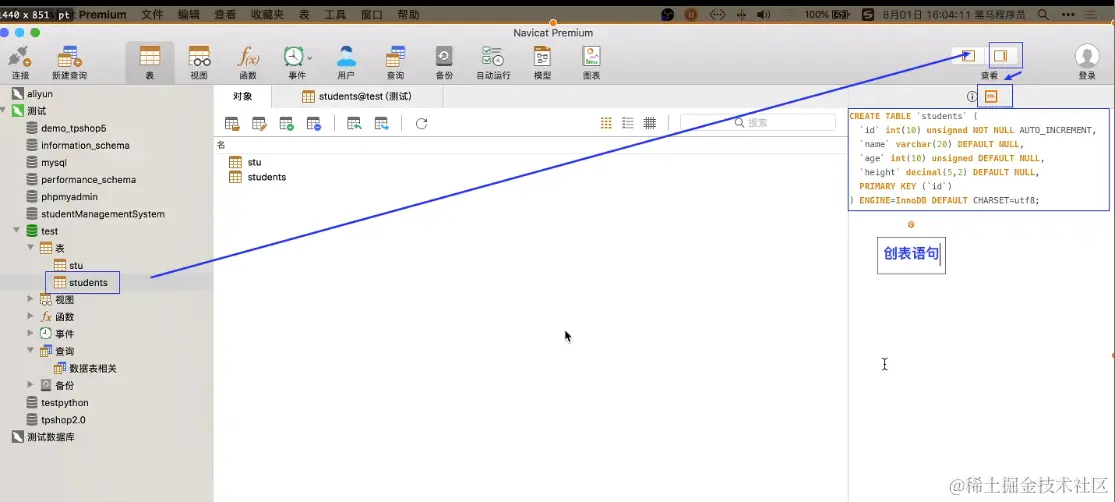1115x502 pixels.
Task: Open the dropdown arrow beside 事件 toolbar icon
Action: [x=309, y=58]
